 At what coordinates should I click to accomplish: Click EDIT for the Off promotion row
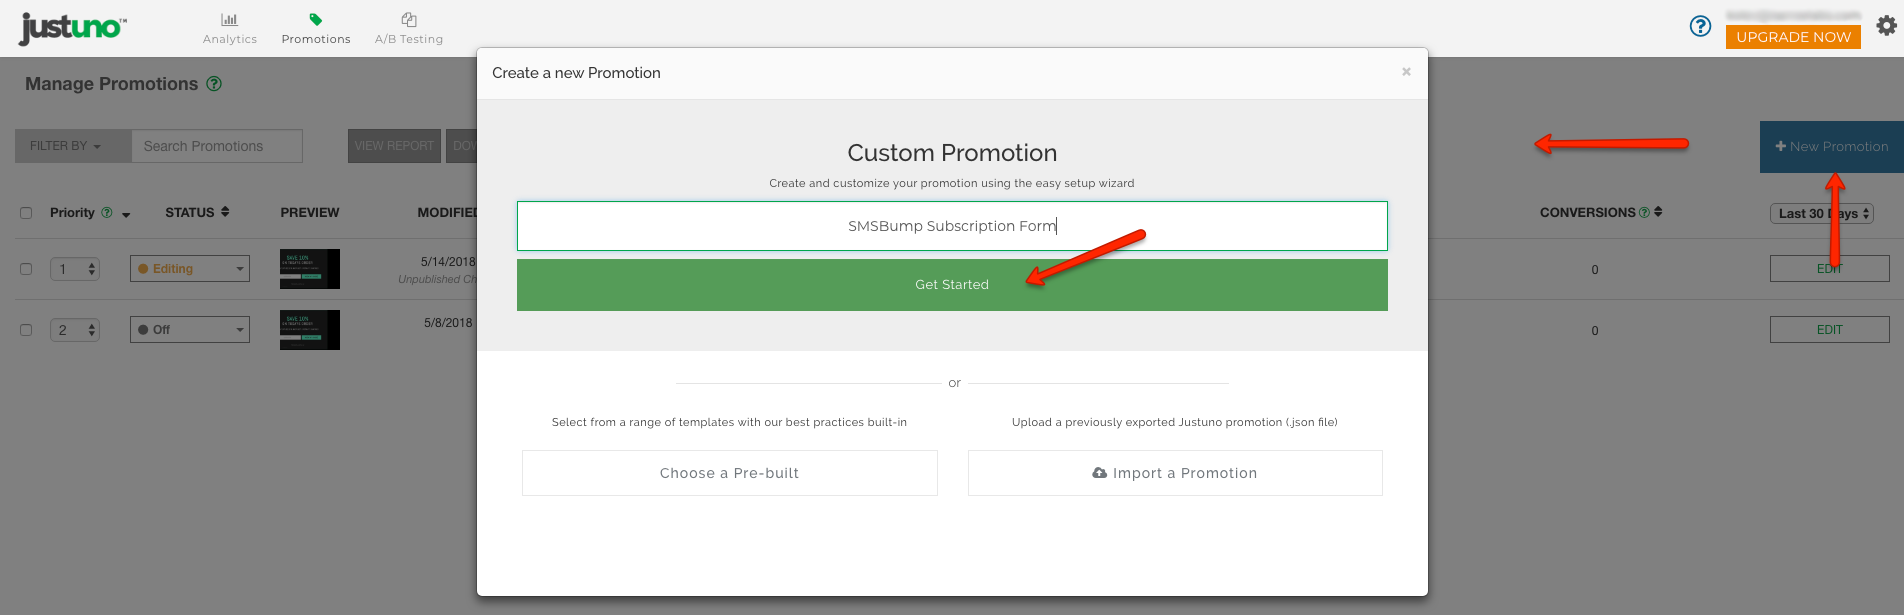pos(1829,330)
